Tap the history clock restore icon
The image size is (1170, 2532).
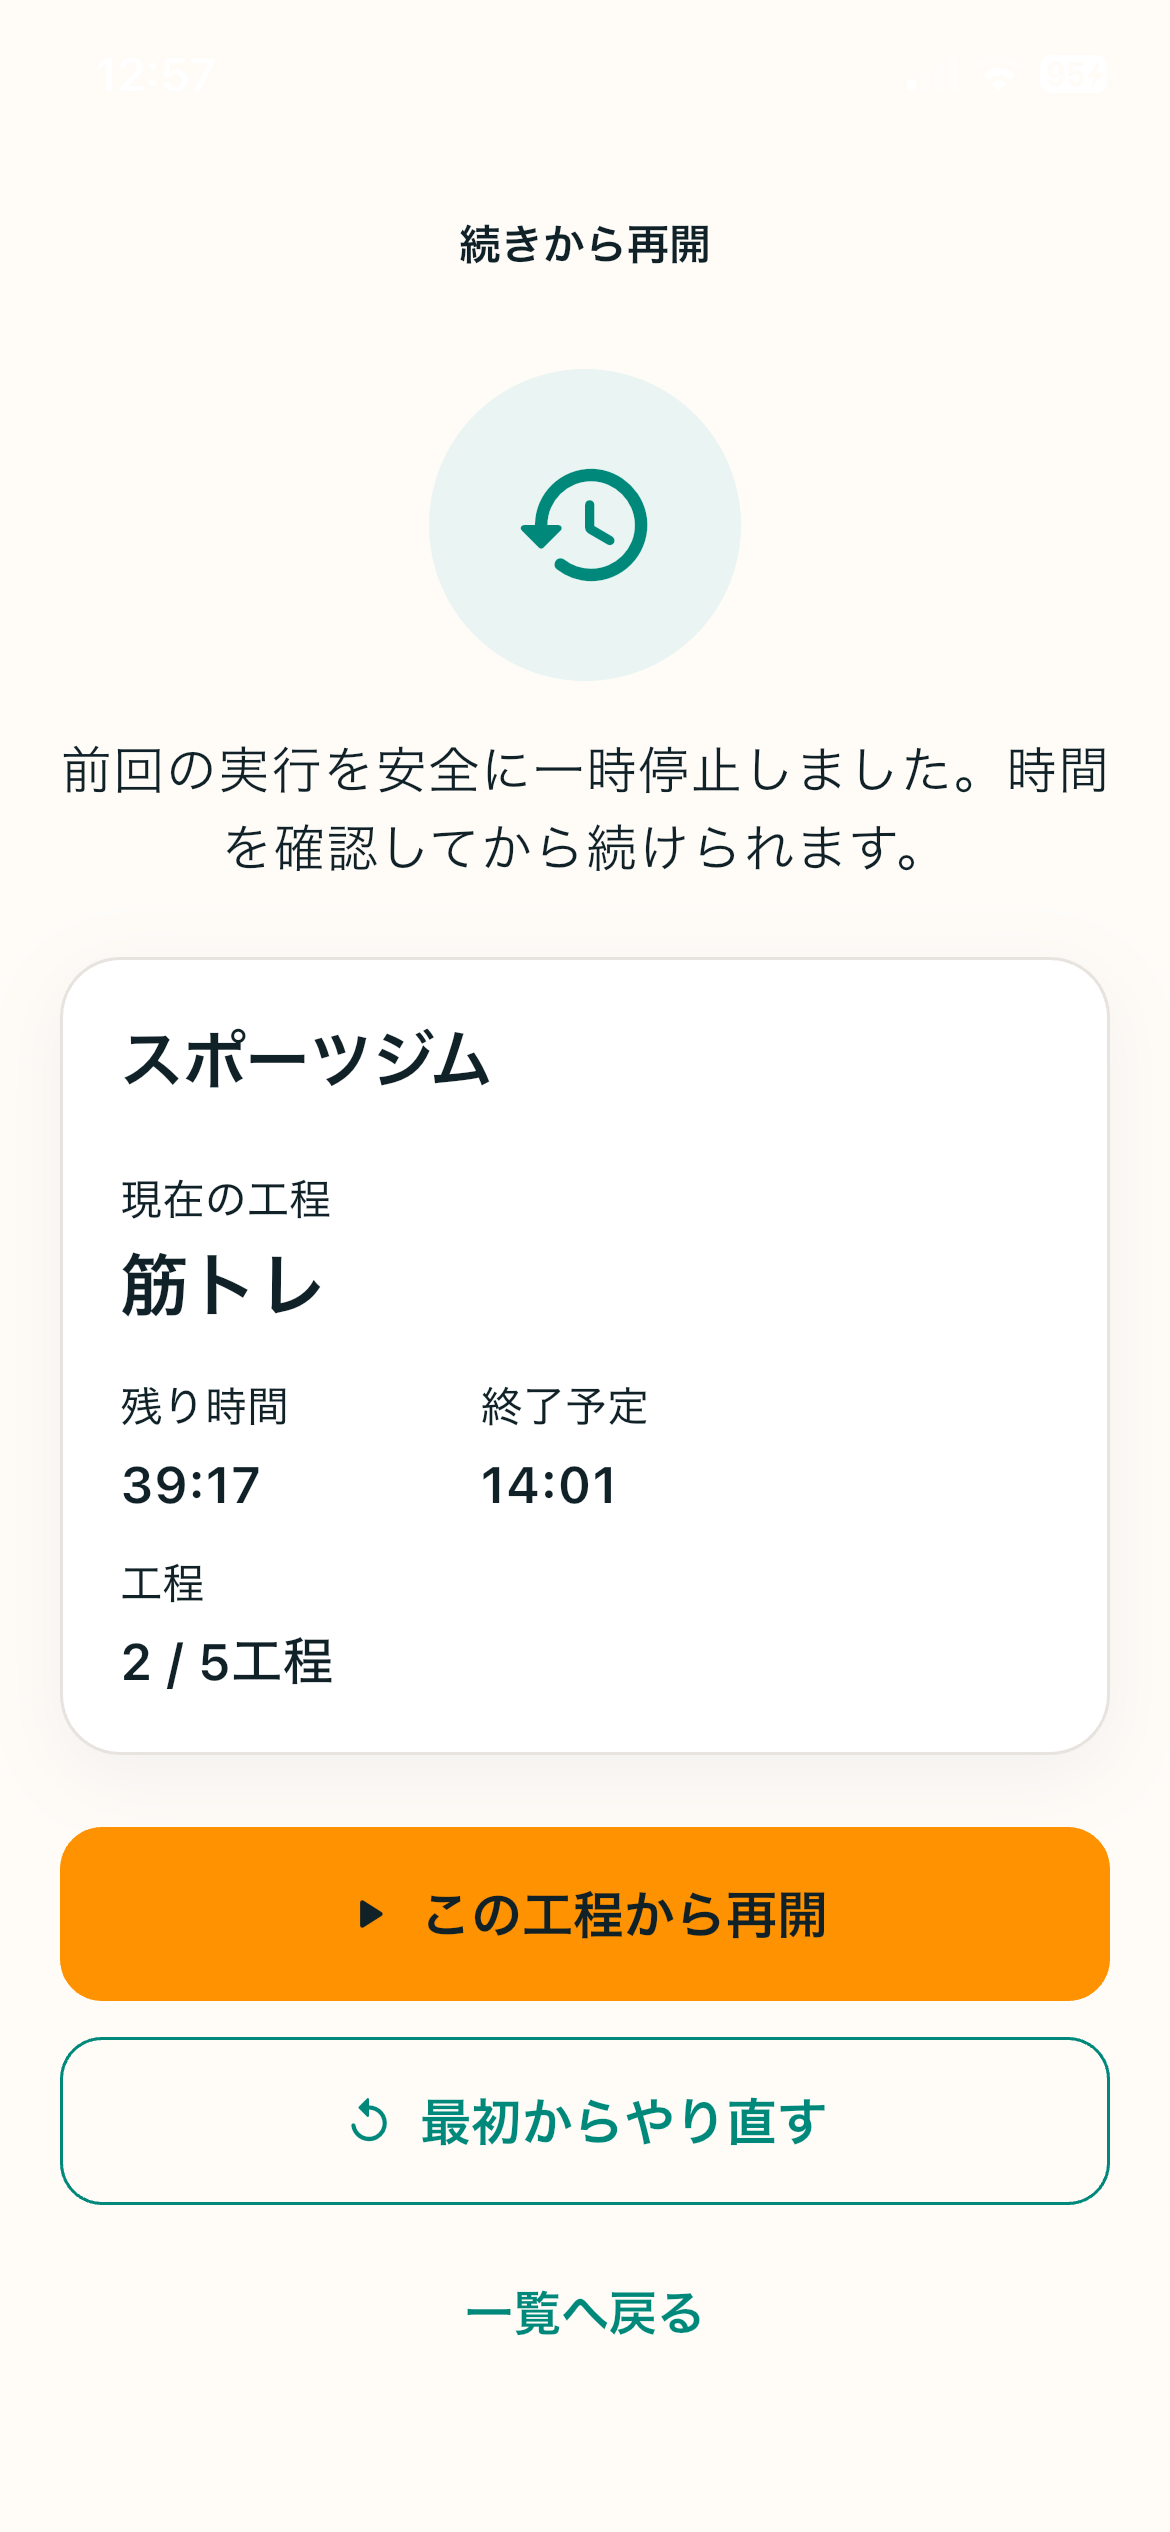tap(585, 525)
